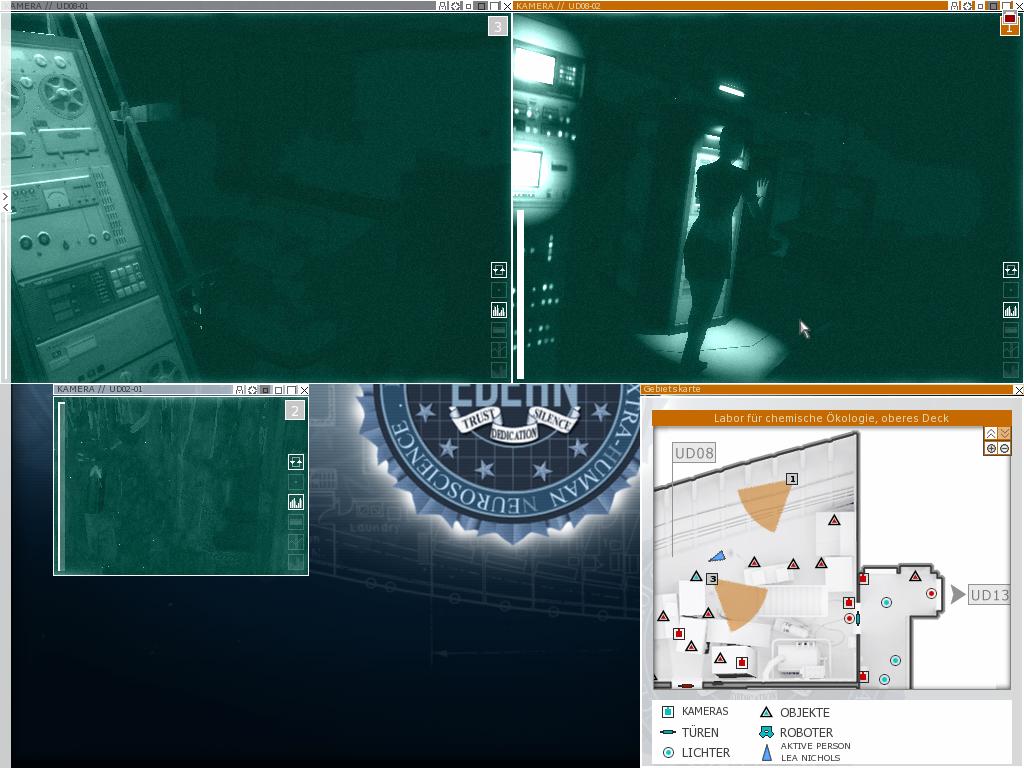
Task: Click the vertical level bar in UD02-01 camera
Action: pyautogui.click(x=61, y=487)
